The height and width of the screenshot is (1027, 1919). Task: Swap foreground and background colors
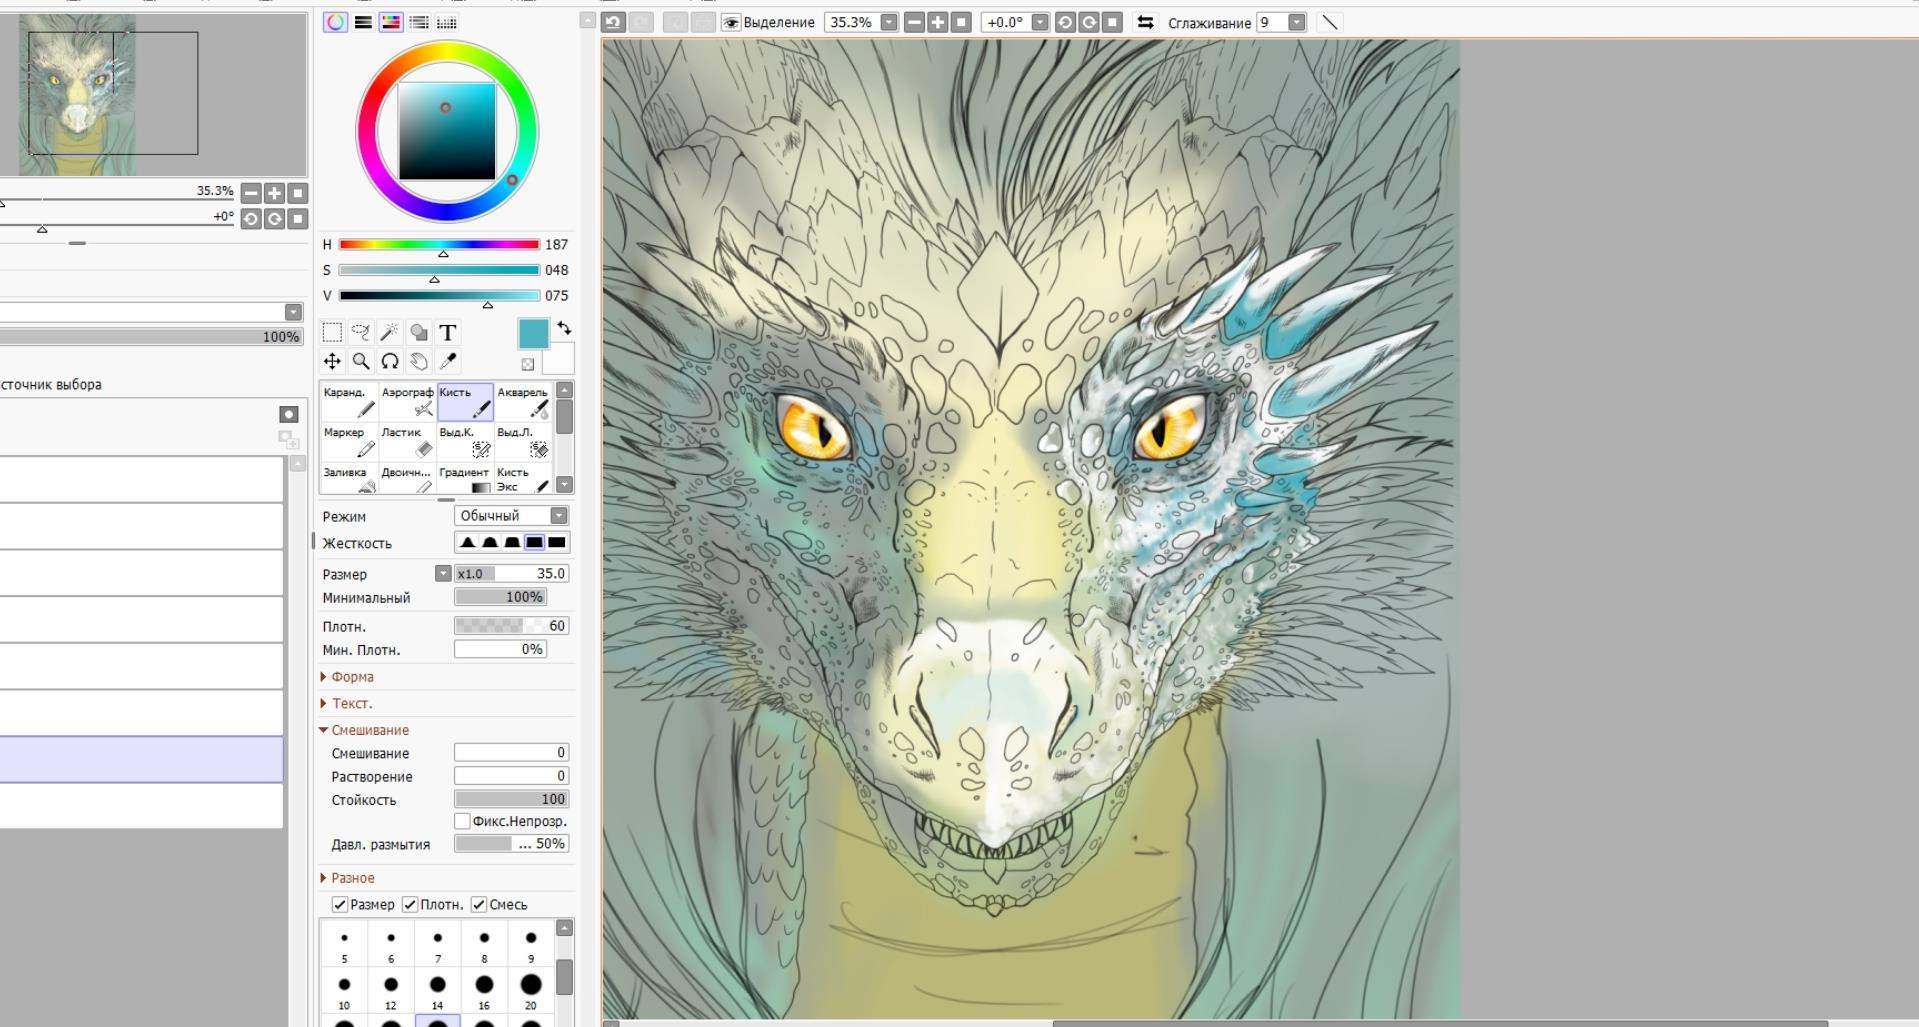coord(564,328)
